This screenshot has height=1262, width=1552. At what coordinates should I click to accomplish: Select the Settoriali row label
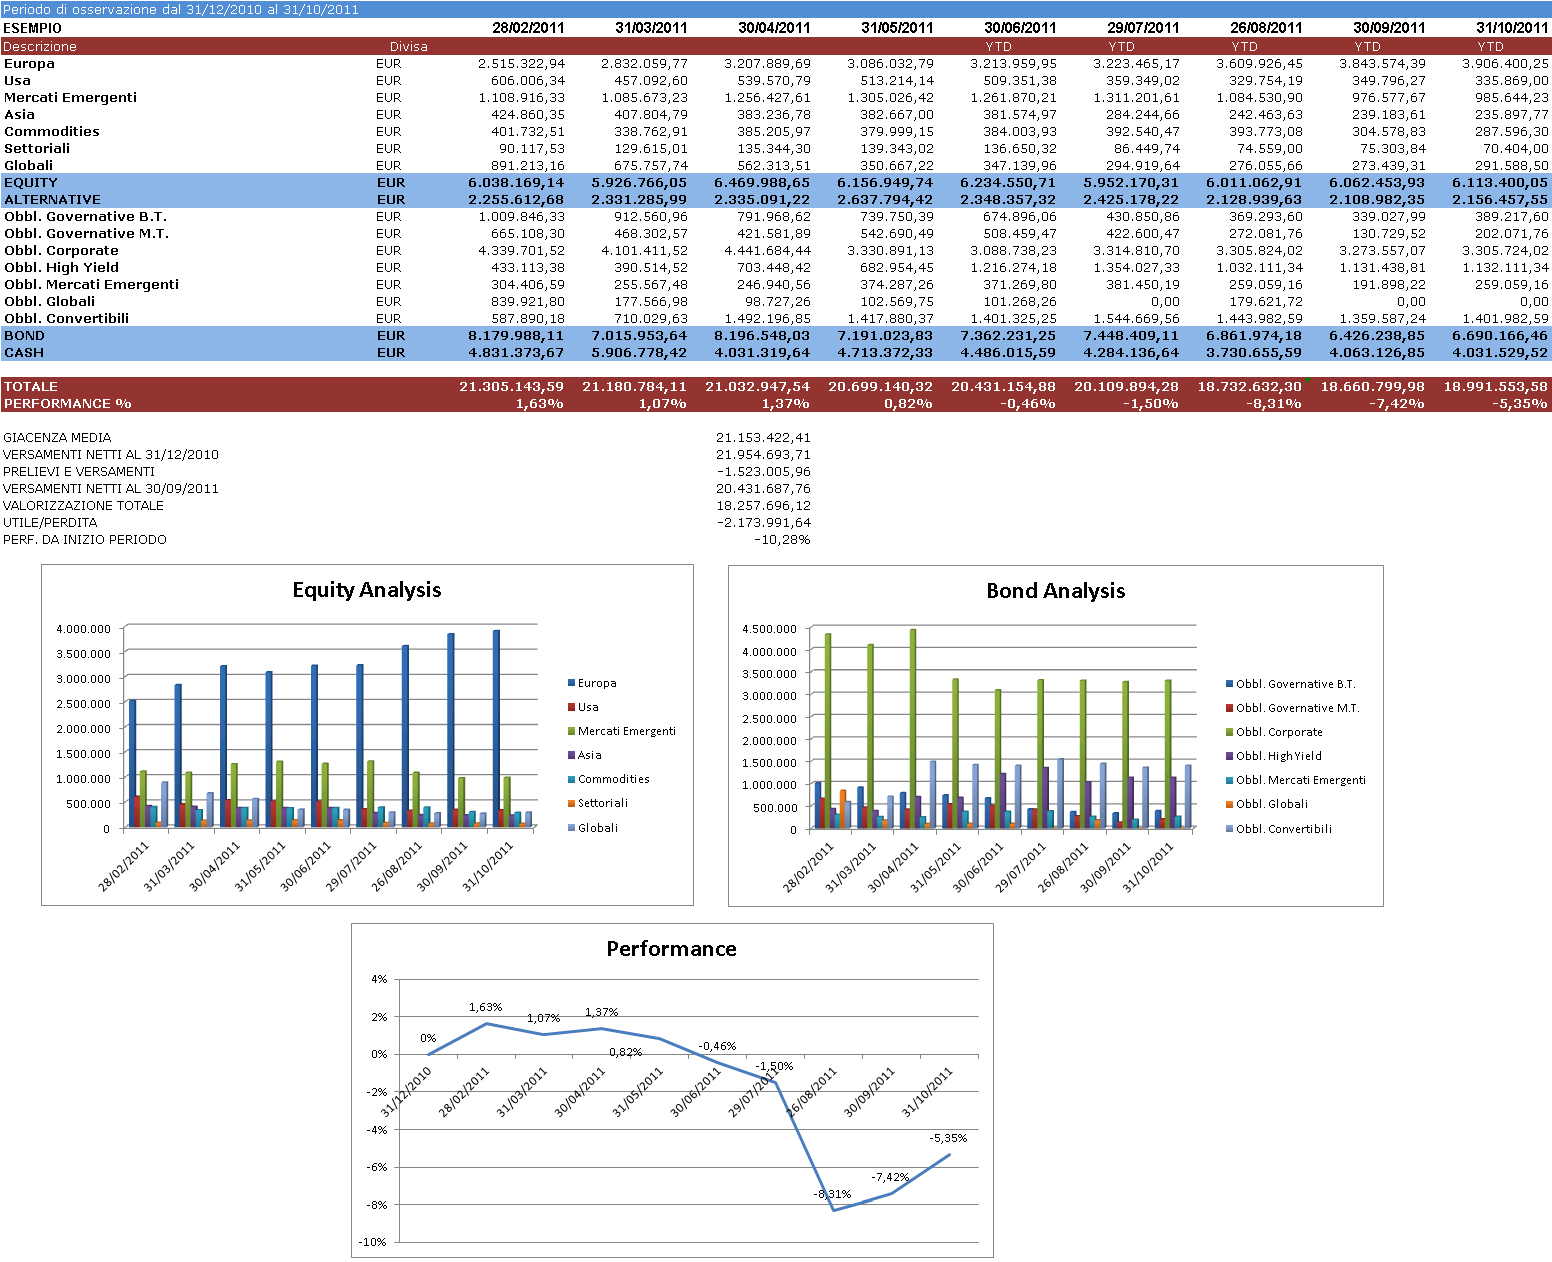tap(37, 148)
